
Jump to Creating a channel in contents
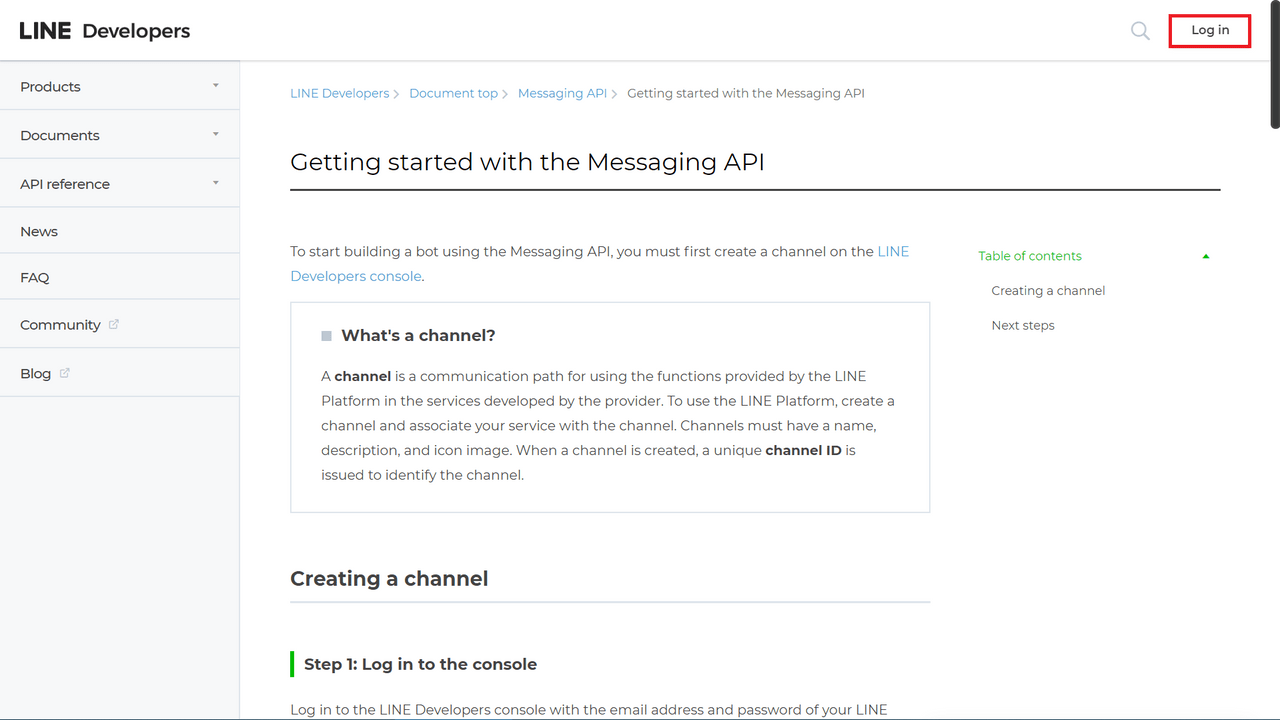[1048, 291]
